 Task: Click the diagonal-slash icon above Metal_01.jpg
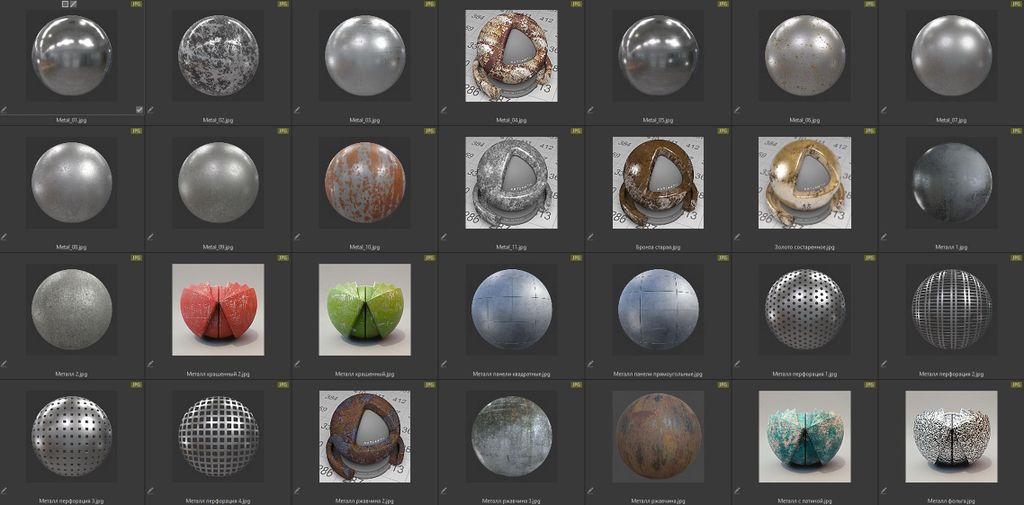click(x=73, y=4)
